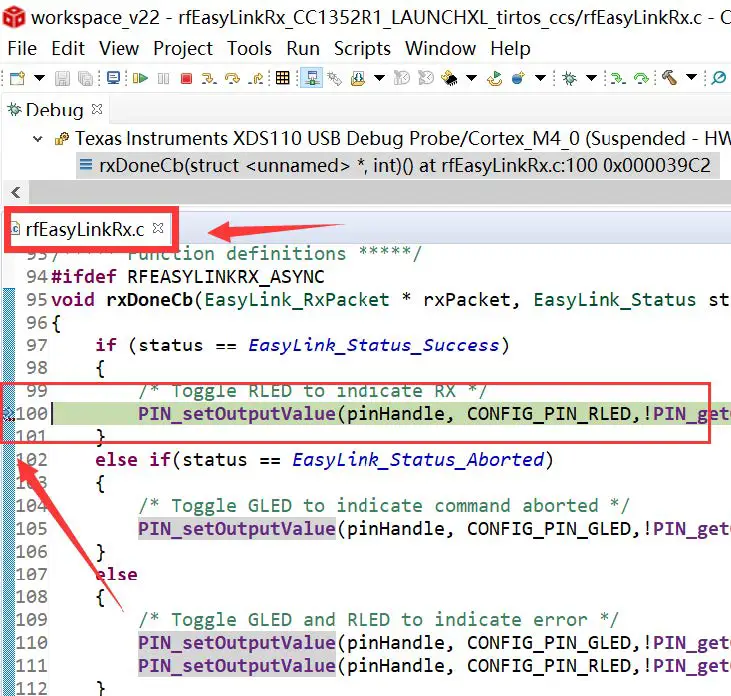731x696 pixels.
Task: Click the New wizard icon in toolbar
Action: (x=17, y=78)
